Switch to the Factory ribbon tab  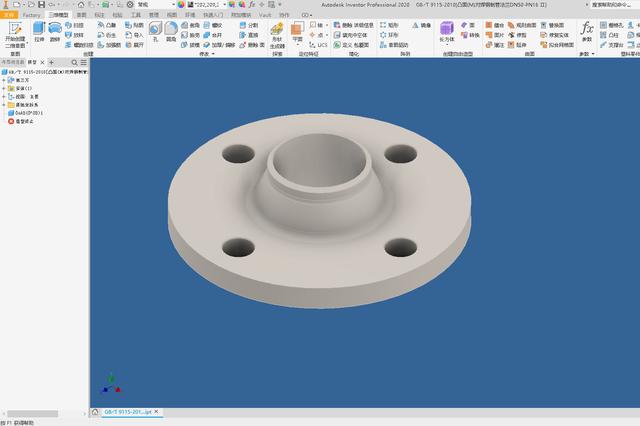tap(31, 15)
